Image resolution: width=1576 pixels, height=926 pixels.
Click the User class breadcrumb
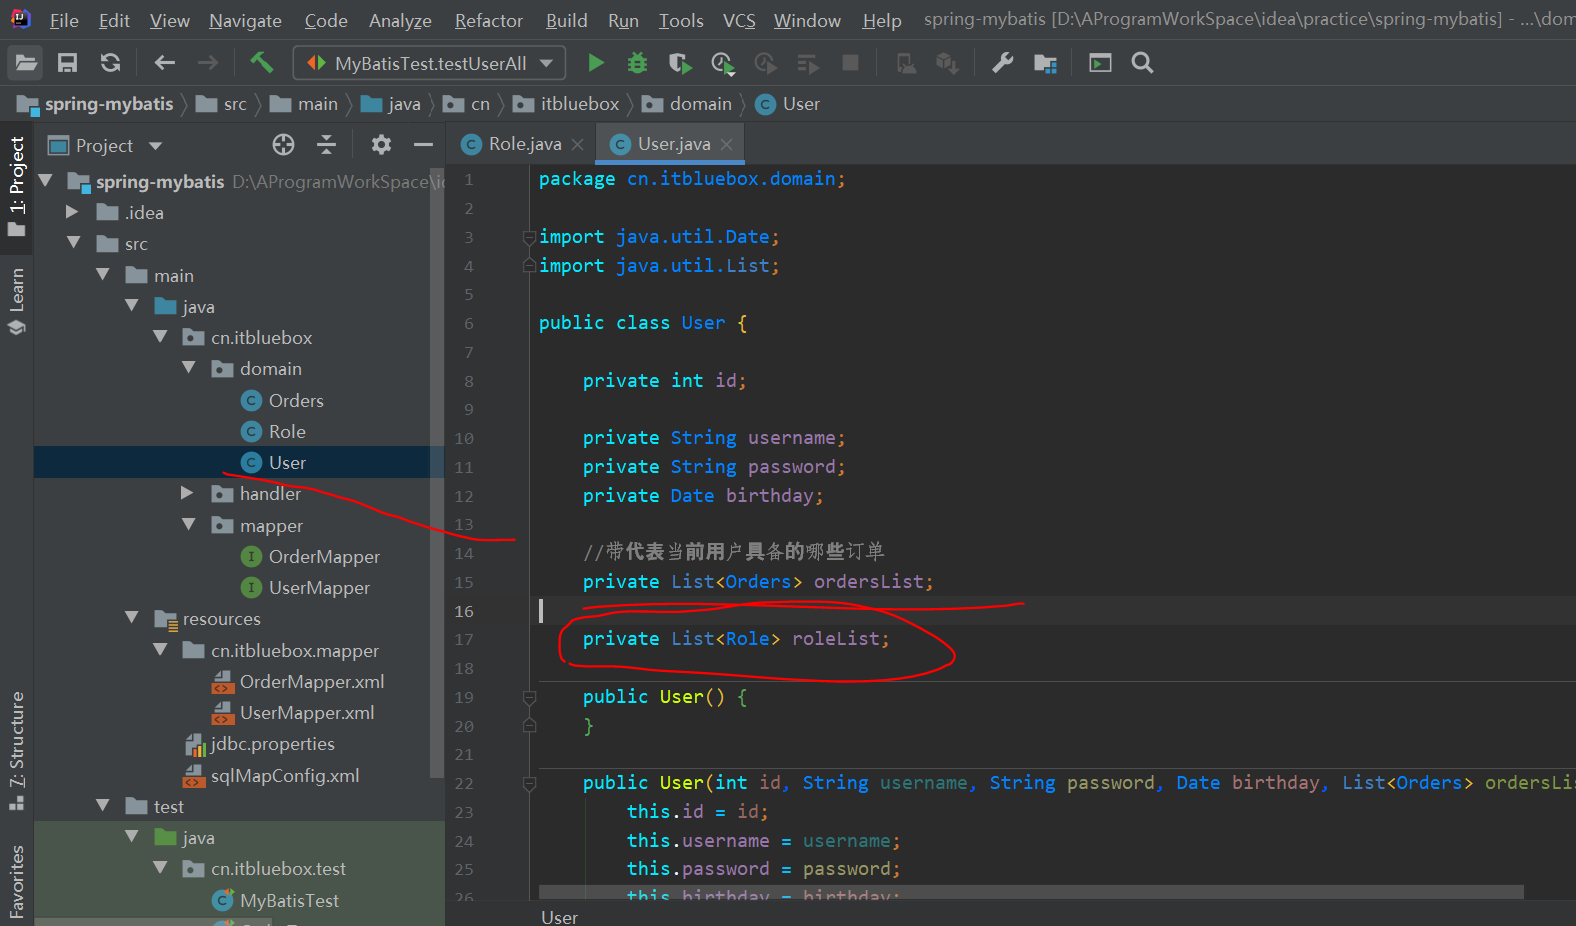point(788,104)
